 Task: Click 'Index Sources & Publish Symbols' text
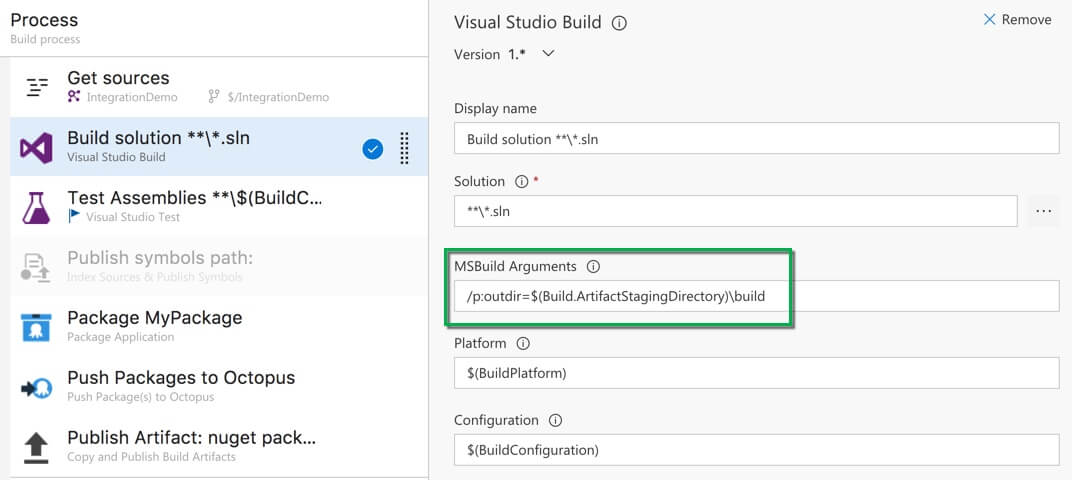click(x=155, y=277)
